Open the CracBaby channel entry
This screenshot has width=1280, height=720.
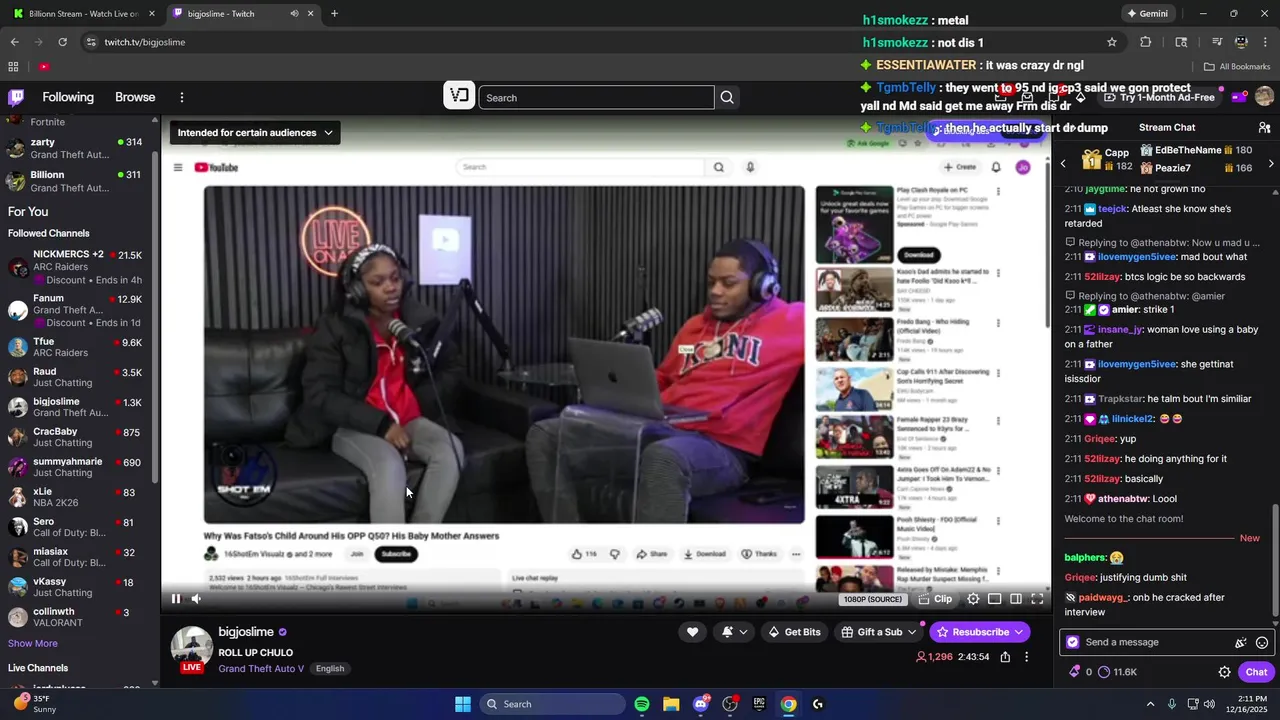76,437
